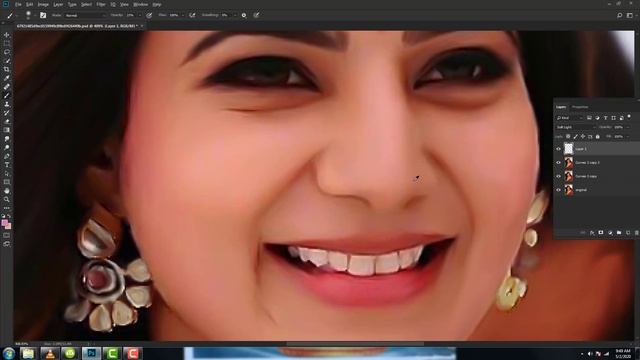Open the Soft Light blend mode dropdown
Image resolution: width=640 pixels, height=360 pixels.
coord(576,127)
